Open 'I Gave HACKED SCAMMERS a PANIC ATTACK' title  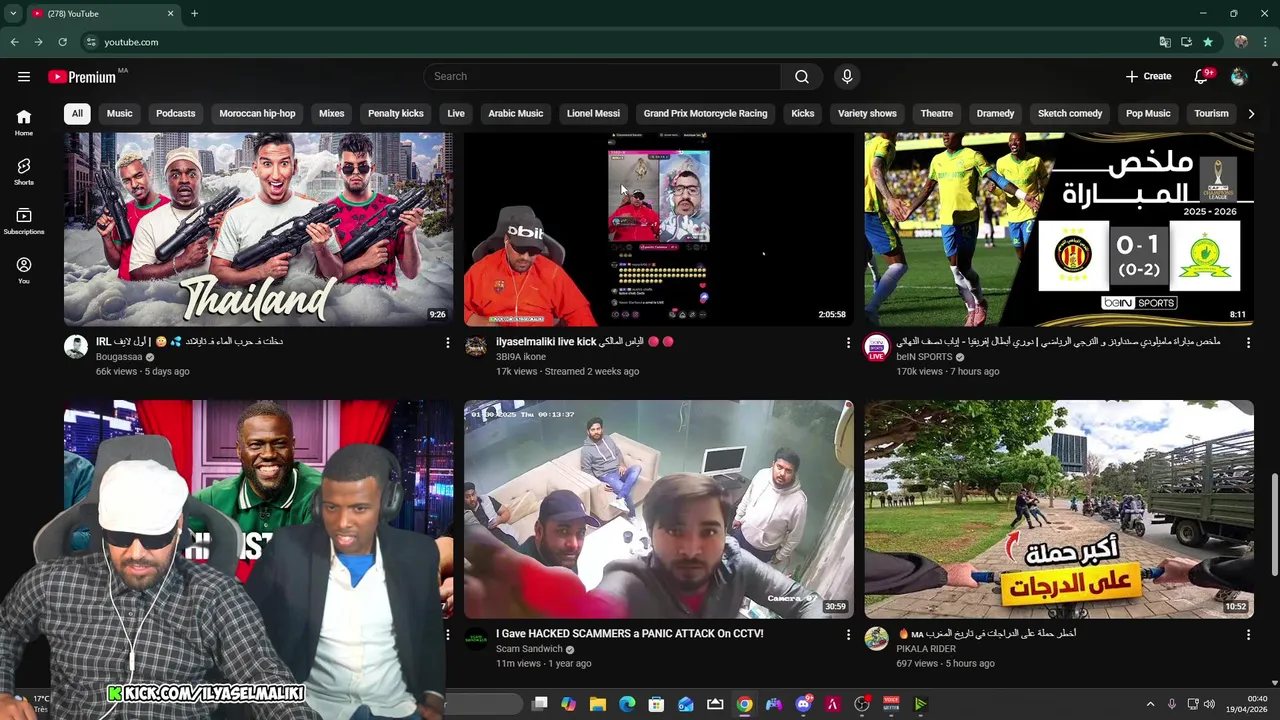pos(630,634)
